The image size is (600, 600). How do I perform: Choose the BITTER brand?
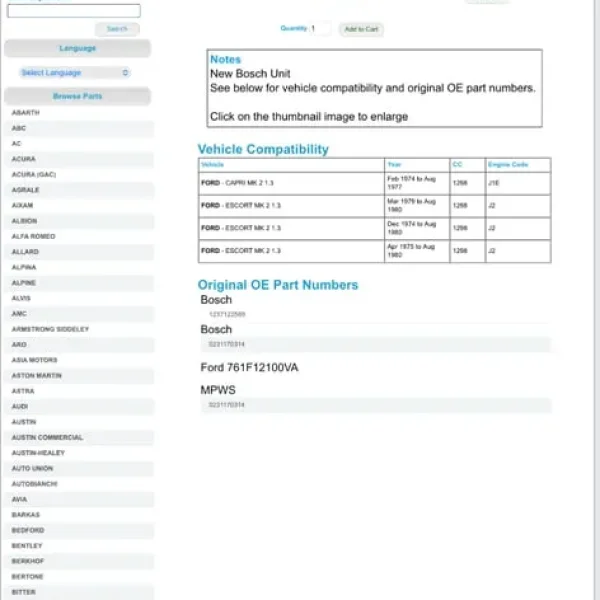click(24, 592)
